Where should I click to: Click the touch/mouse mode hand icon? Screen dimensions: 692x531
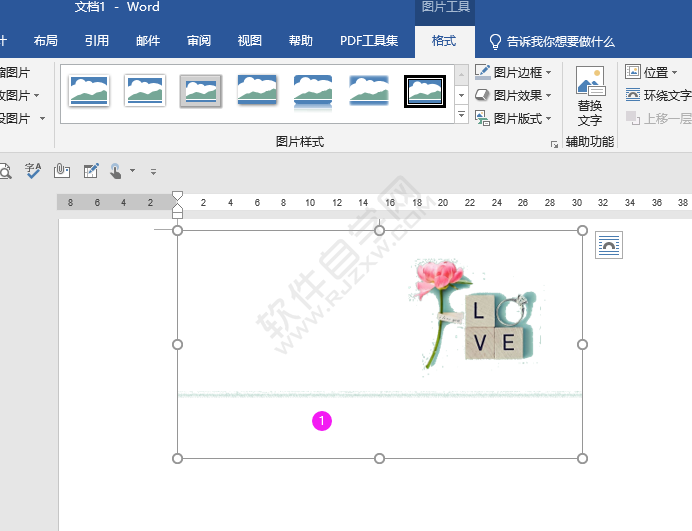116,171
